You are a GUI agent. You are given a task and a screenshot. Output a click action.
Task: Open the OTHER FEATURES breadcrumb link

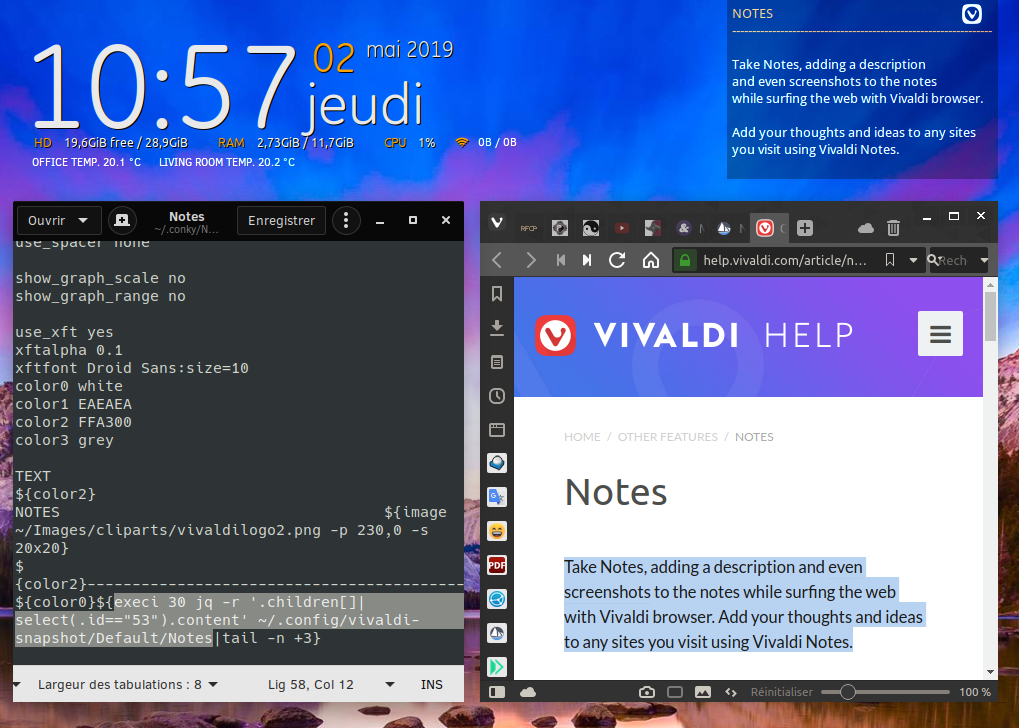pos(667,437)
